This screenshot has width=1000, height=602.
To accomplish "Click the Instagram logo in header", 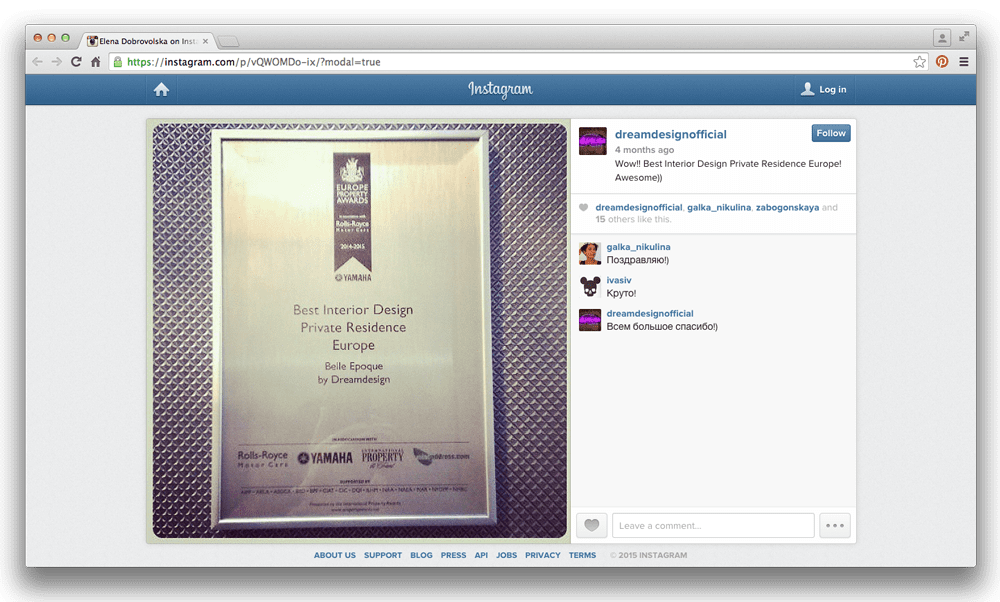I will pyautogui.click(x=501, y=89).
